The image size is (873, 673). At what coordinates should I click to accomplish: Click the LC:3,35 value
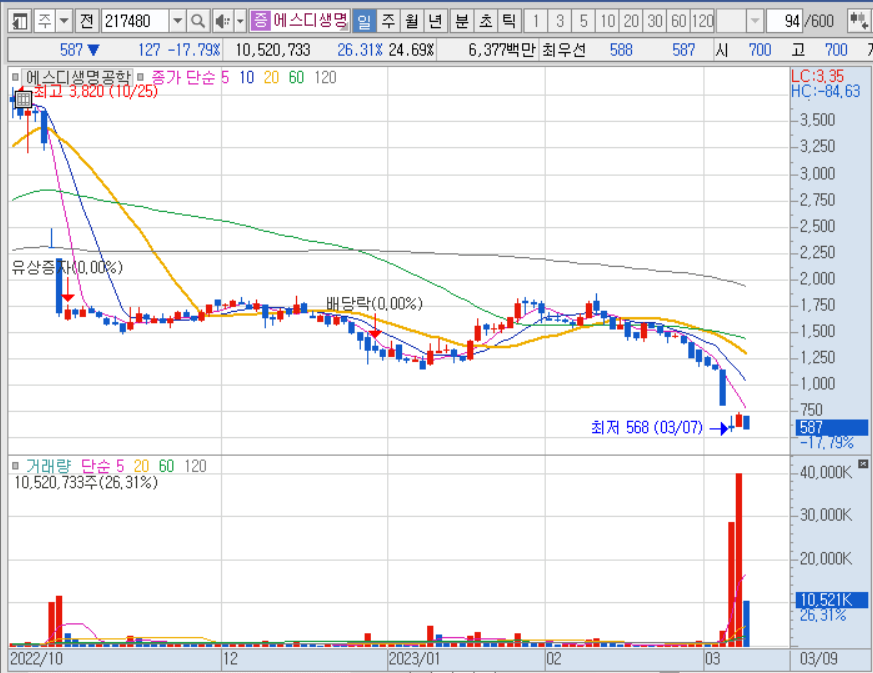(817, 76)
